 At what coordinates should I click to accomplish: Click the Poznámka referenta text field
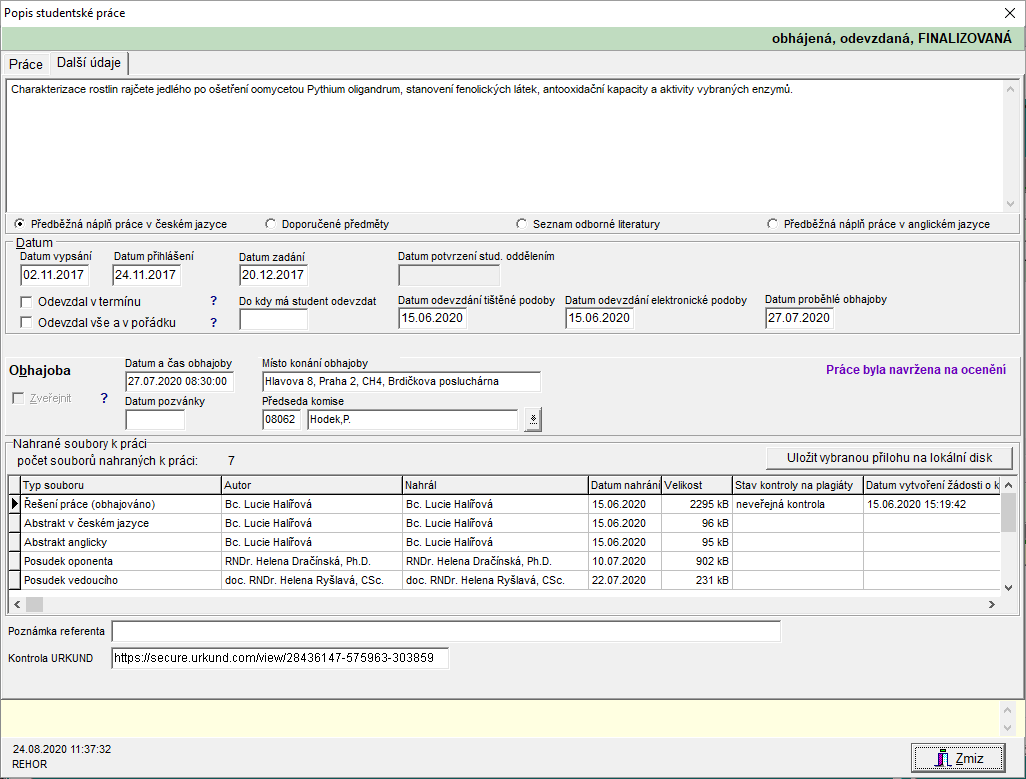pyautogui.click(x=445, y=631)
